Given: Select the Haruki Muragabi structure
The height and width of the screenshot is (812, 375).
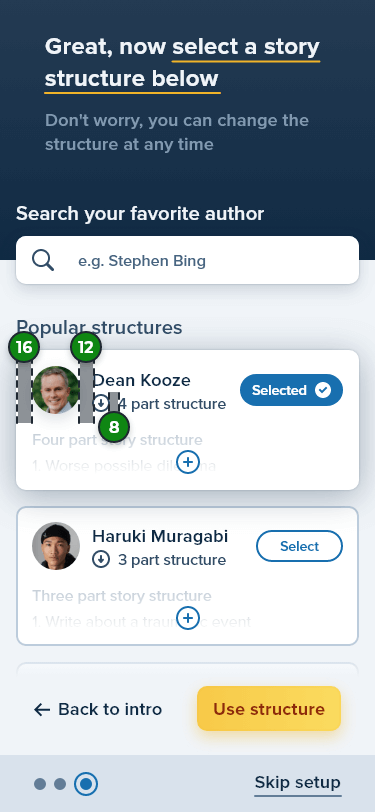Looking at the screenshot, I should click(x=299, y=546).
